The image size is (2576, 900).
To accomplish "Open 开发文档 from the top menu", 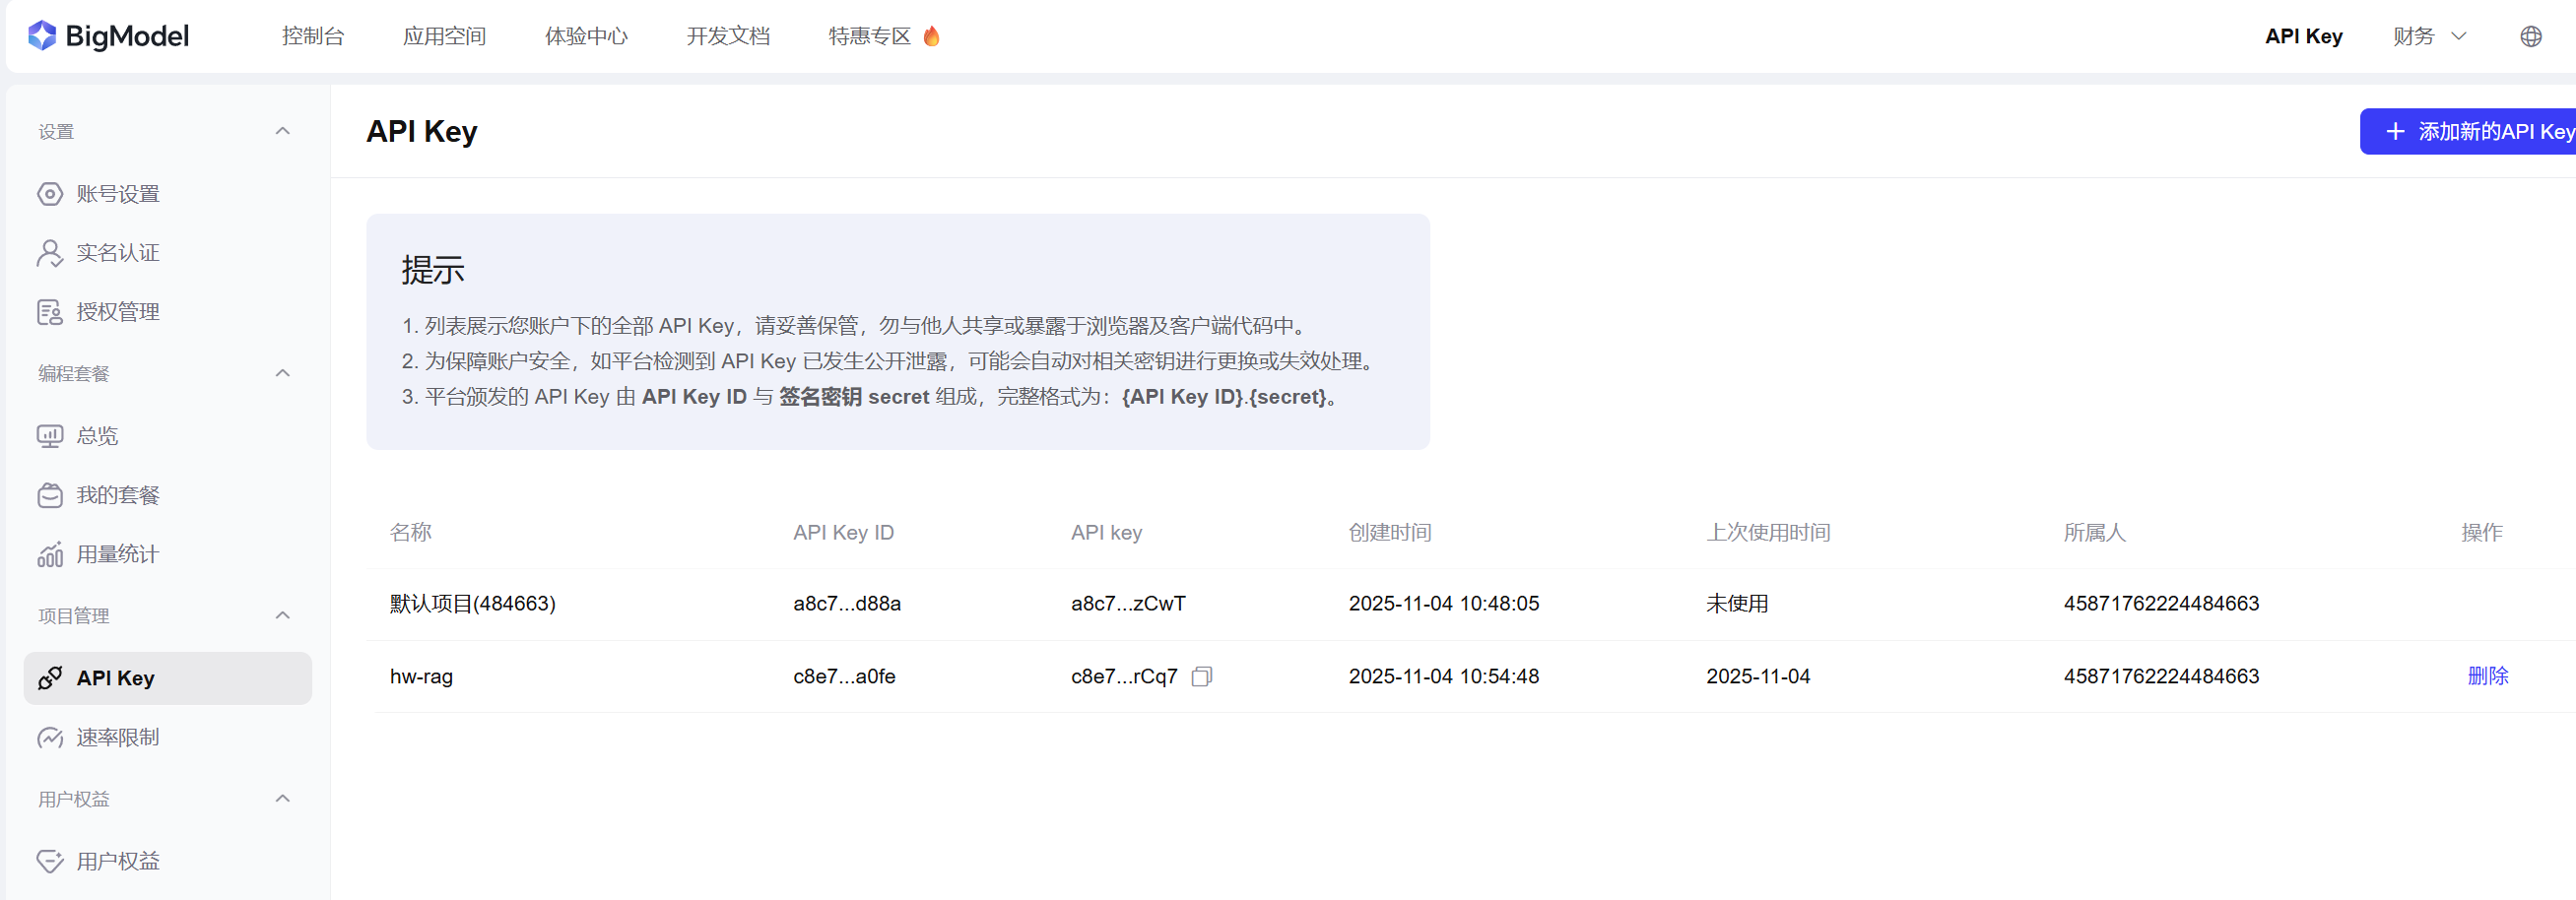I will point(727,36).
